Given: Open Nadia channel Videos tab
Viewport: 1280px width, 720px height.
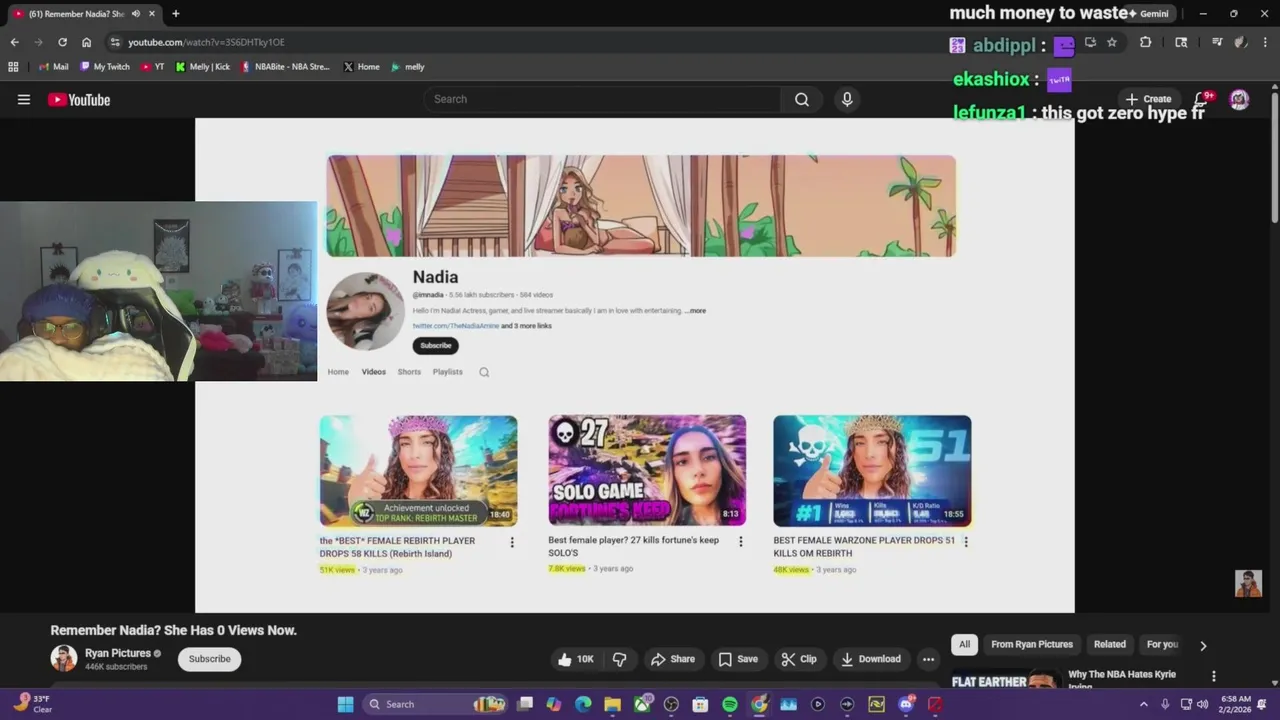Looking at the screenshot, I should (x=374, y=372).
